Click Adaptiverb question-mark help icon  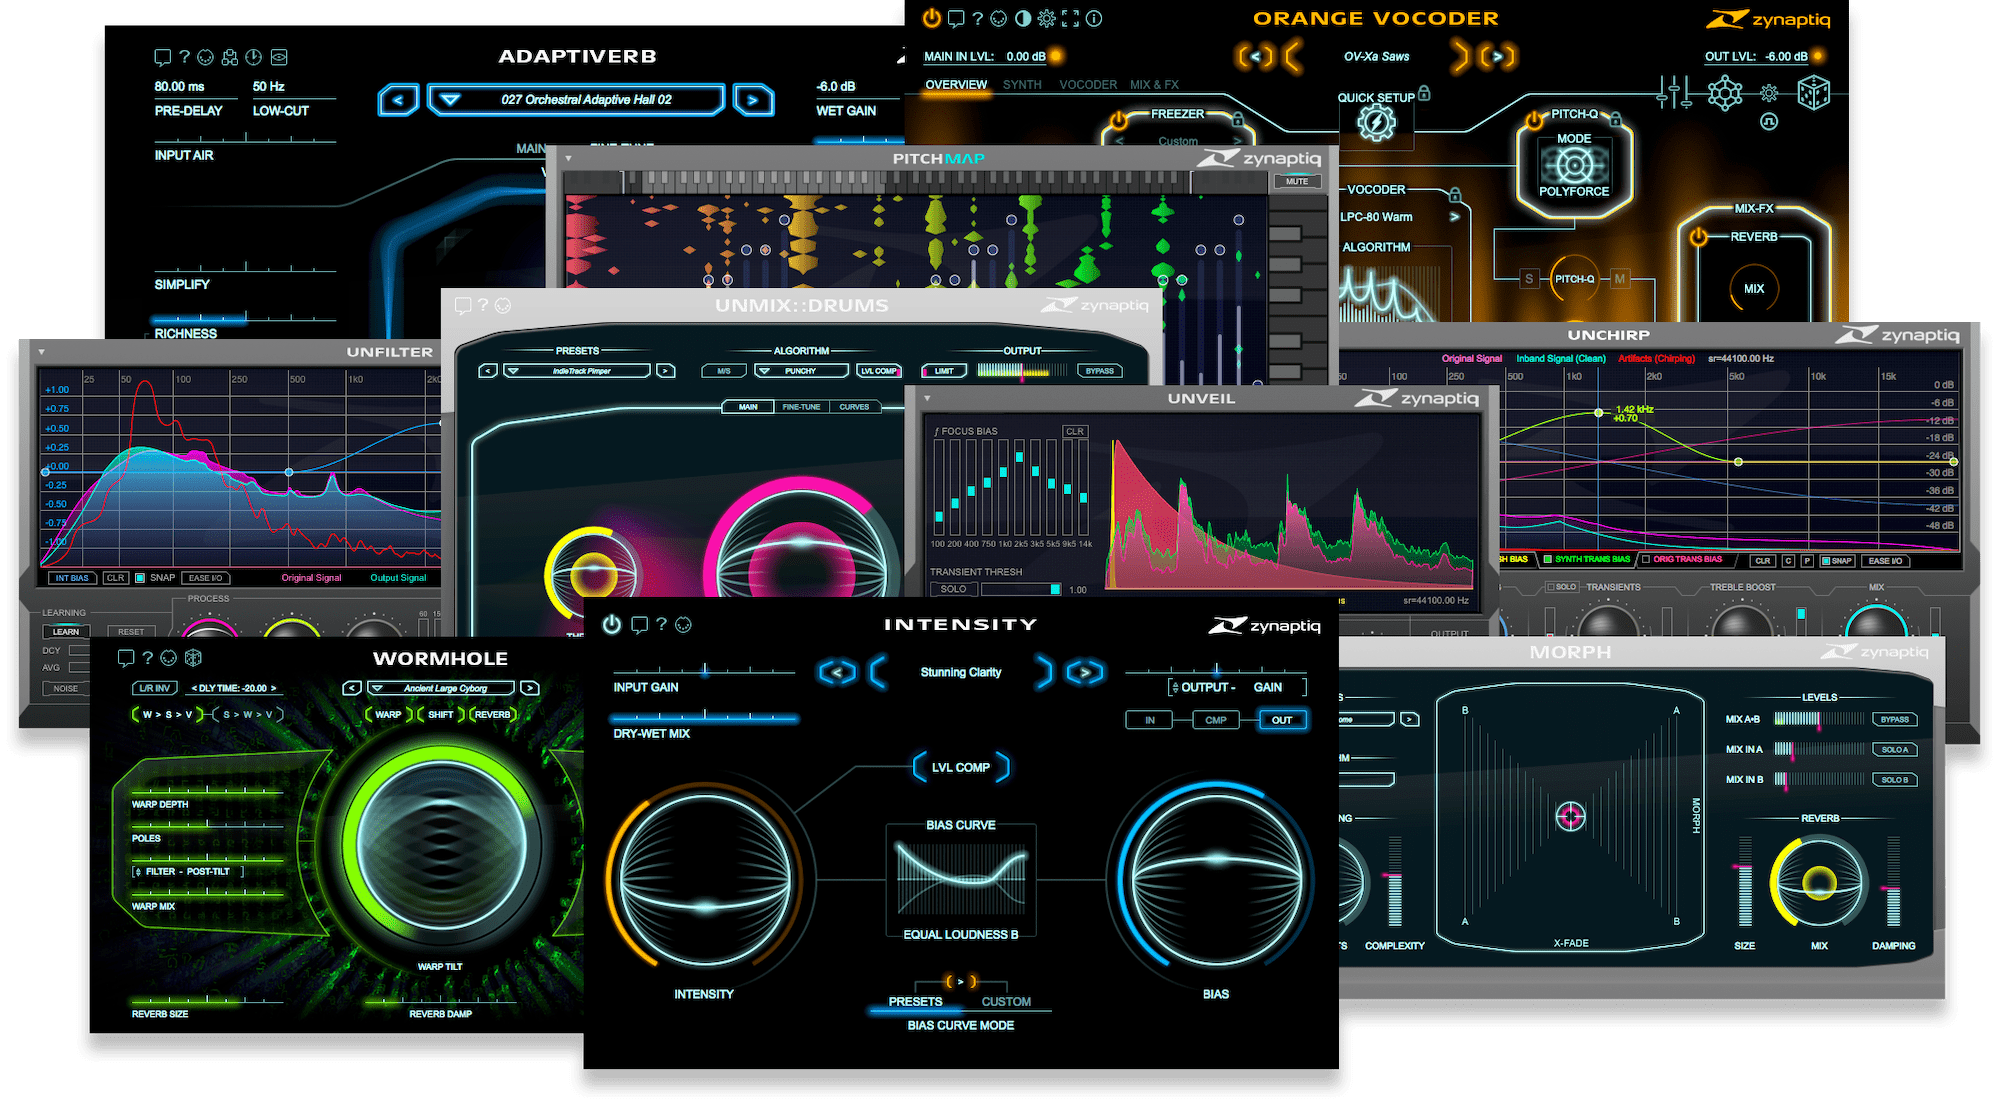(184, 57)
